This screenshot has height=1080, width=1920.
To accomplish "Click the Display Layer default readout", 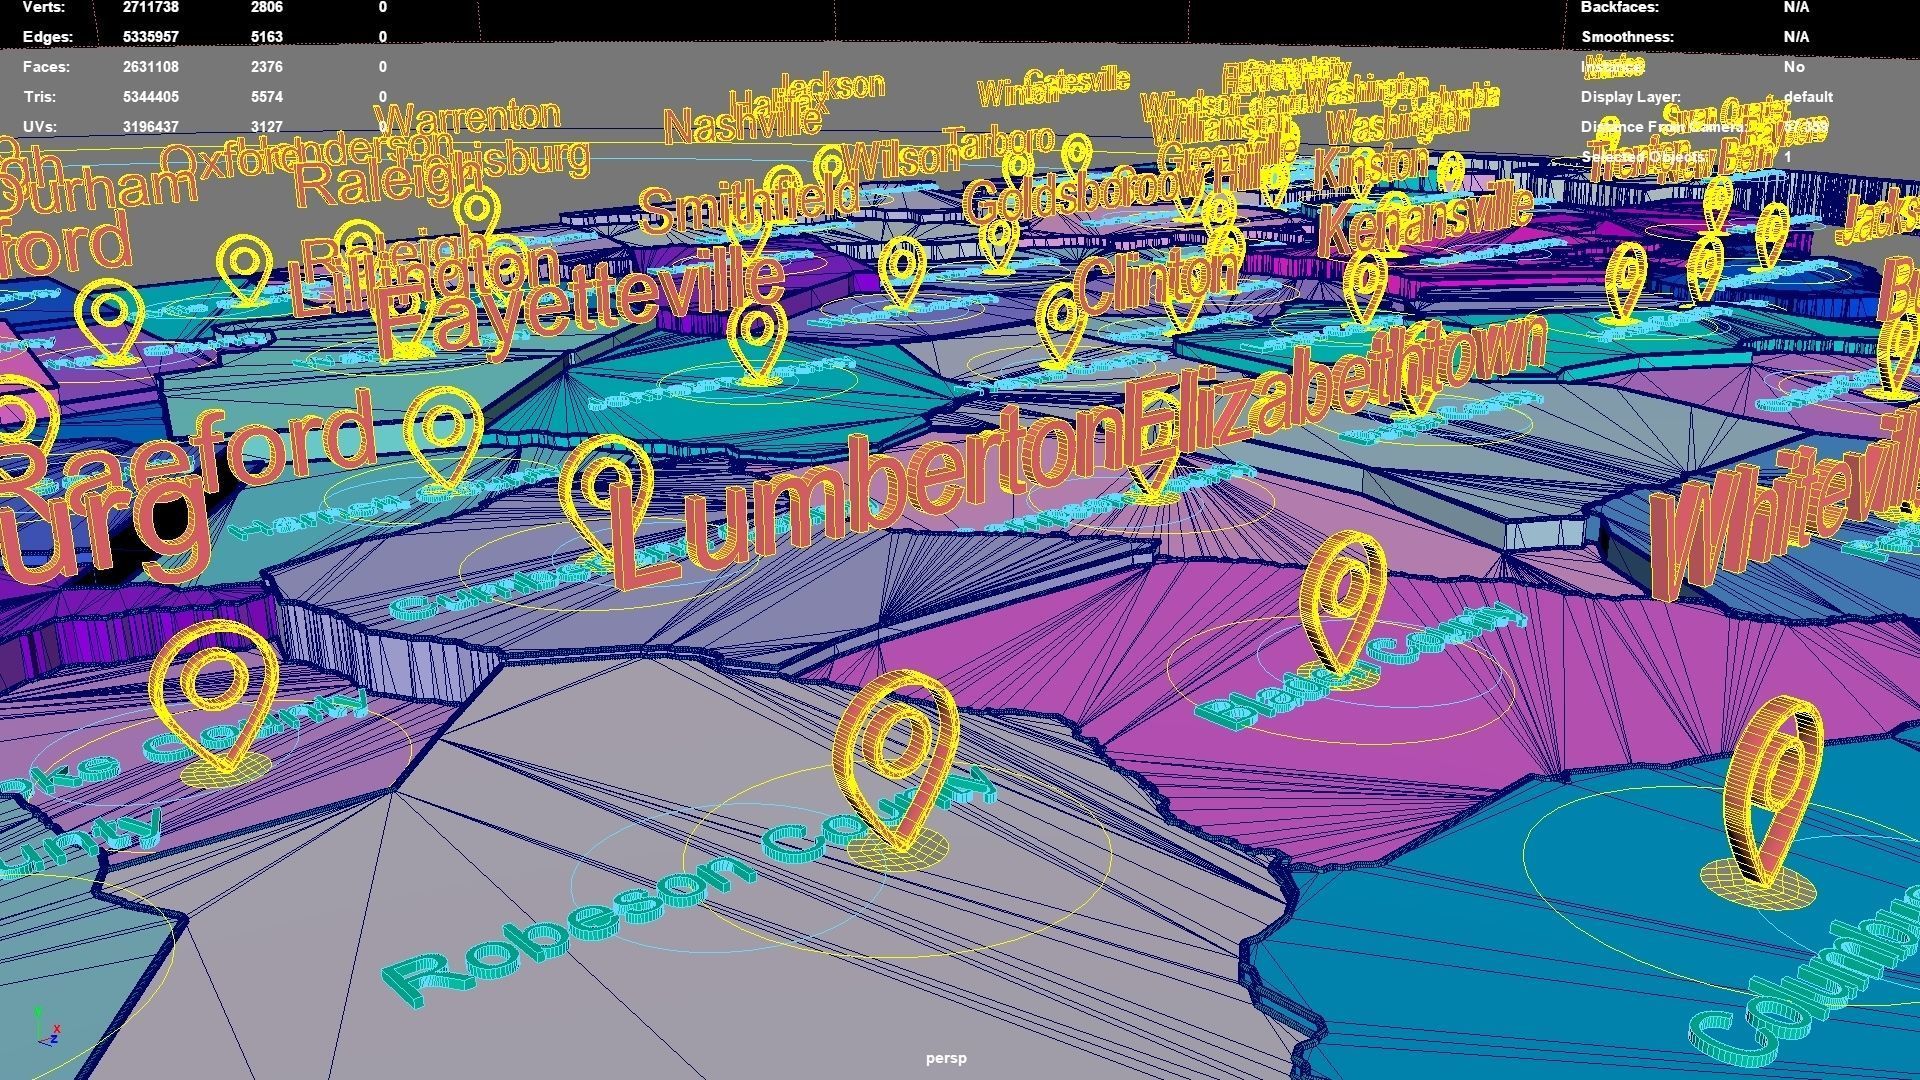I will [x=1808, y=97].
